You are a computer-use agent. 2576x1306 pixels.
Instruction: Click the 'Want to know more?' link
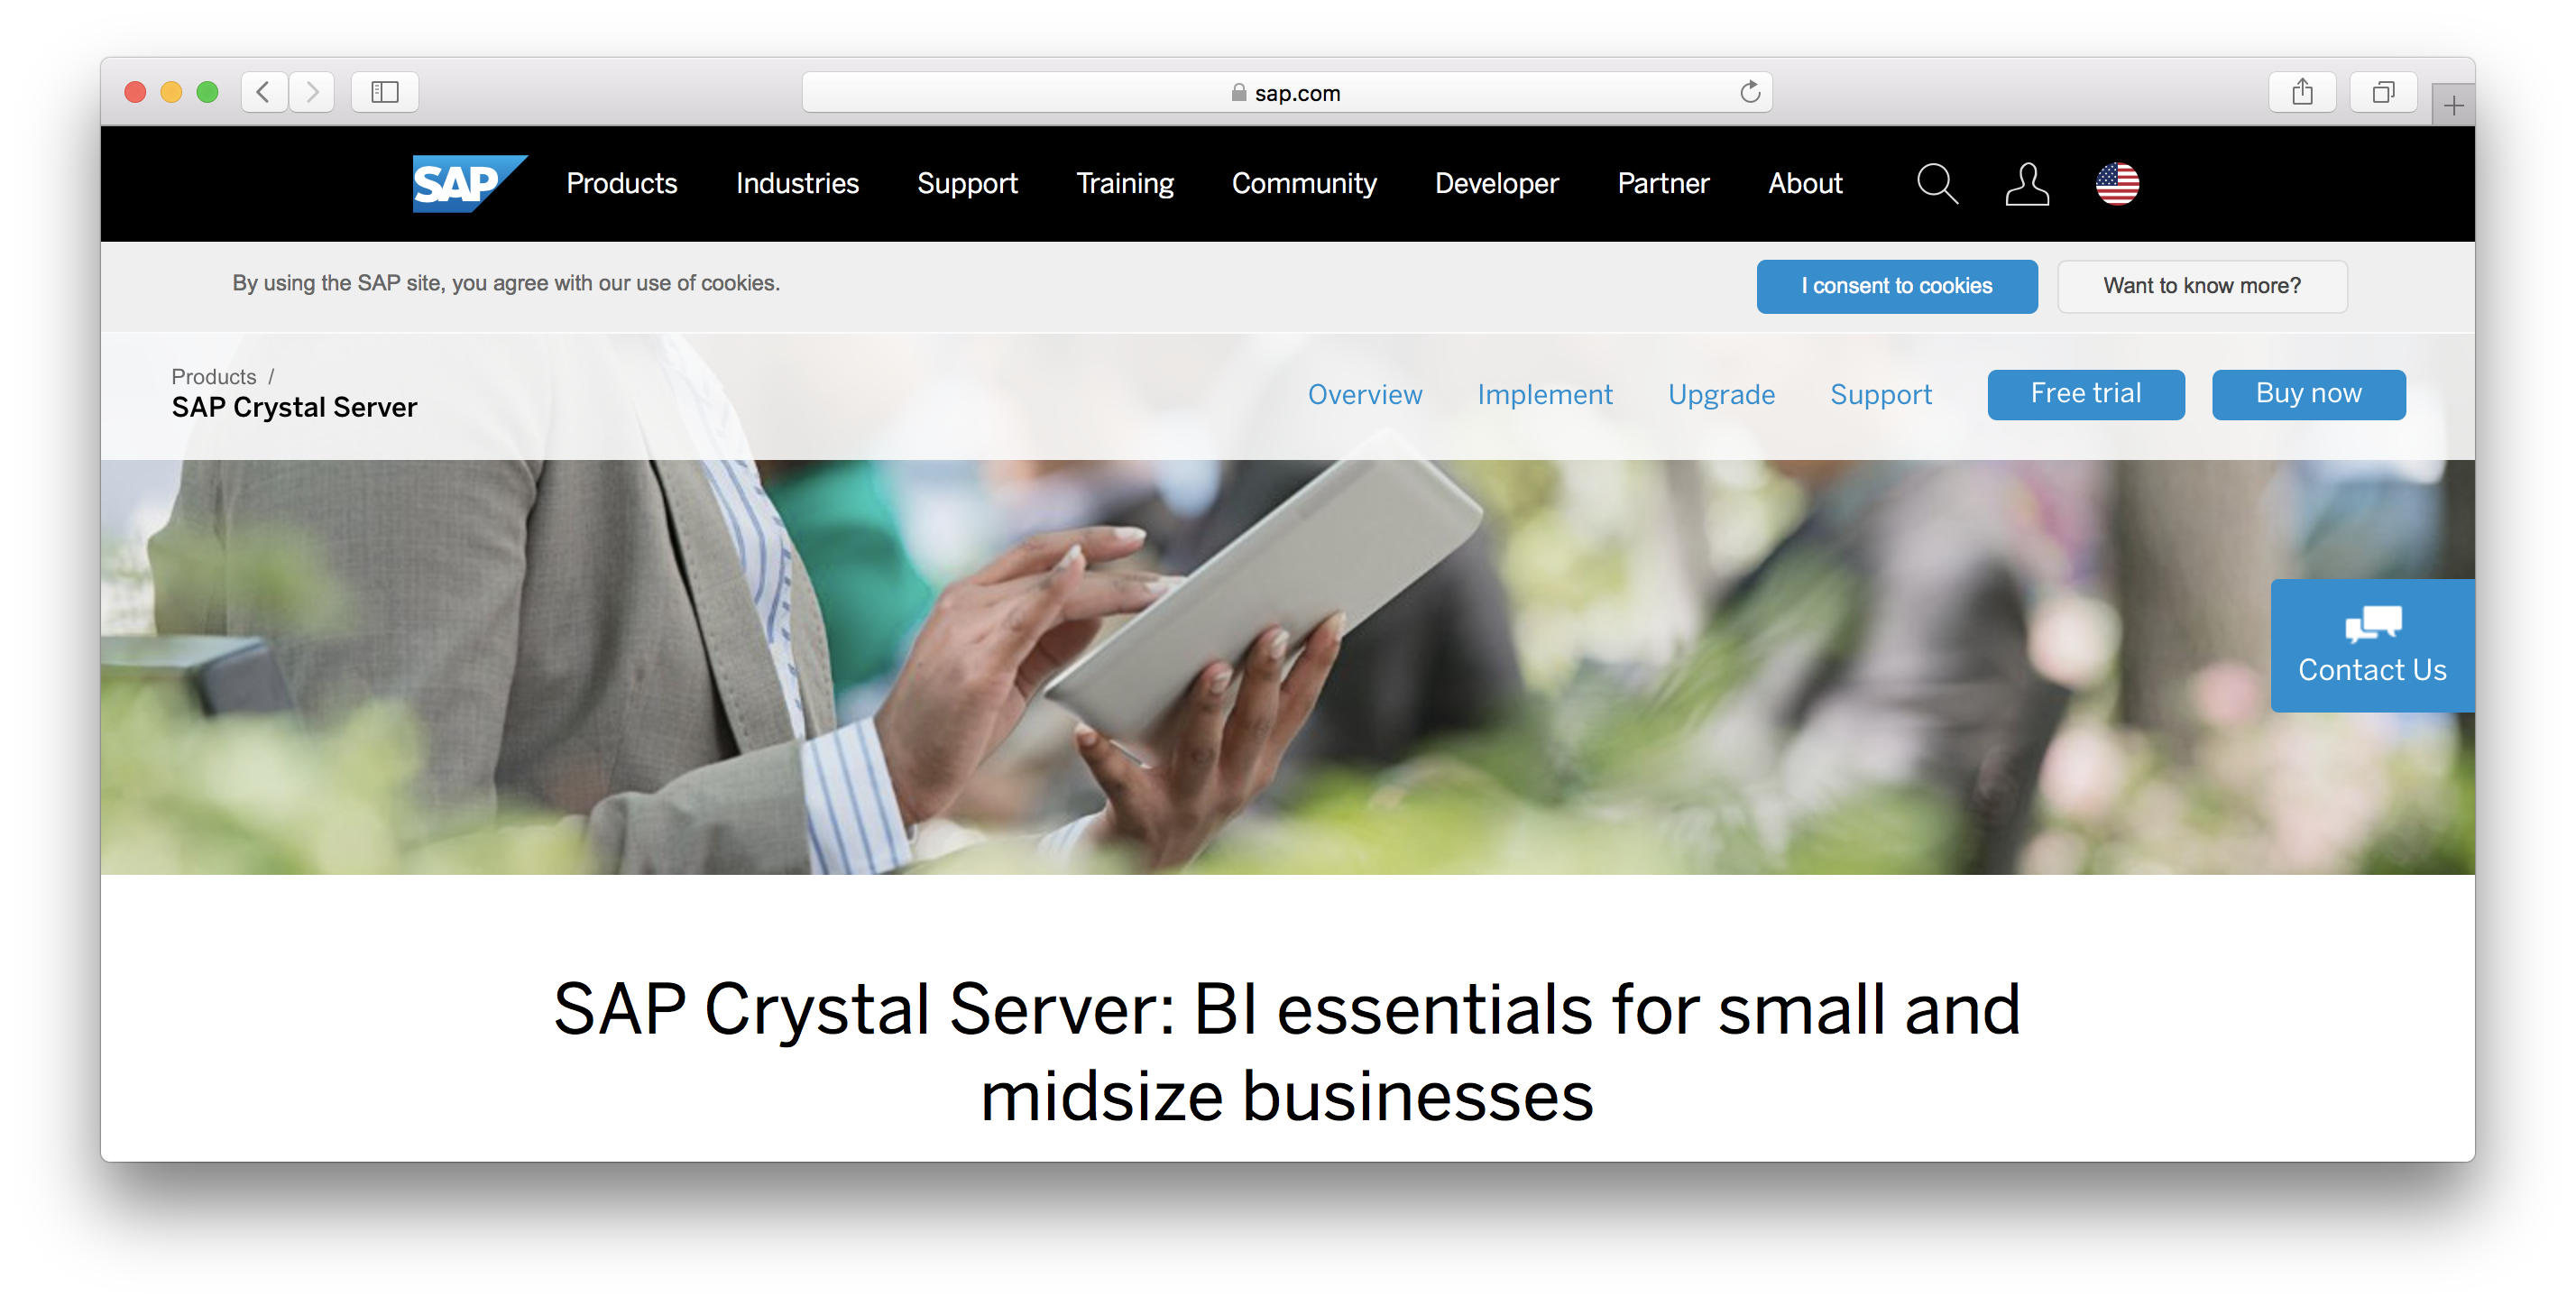[x=2200, y=285]
